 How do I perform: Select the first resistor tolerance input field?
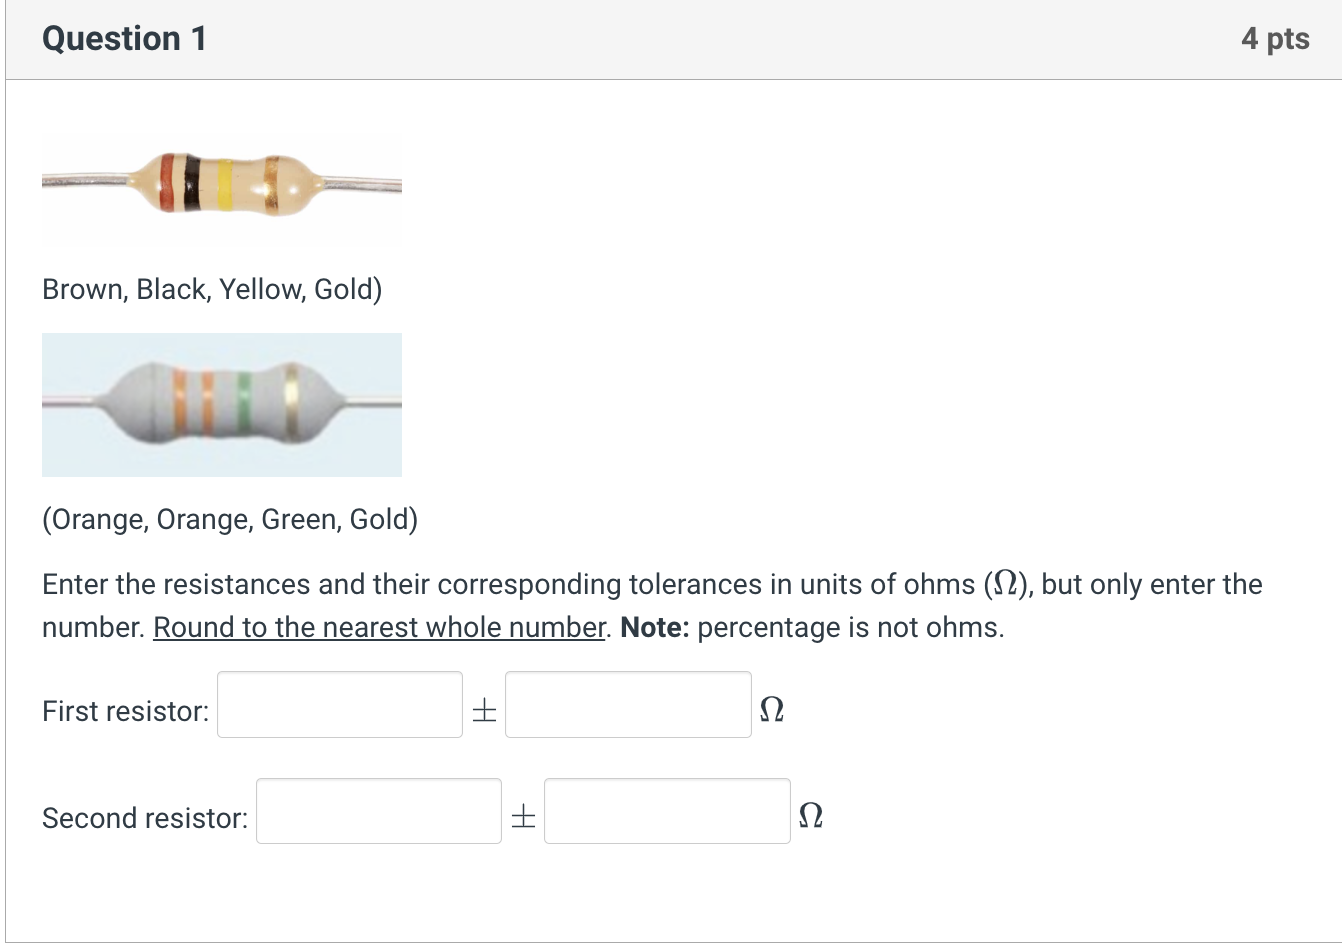[627, 705]
